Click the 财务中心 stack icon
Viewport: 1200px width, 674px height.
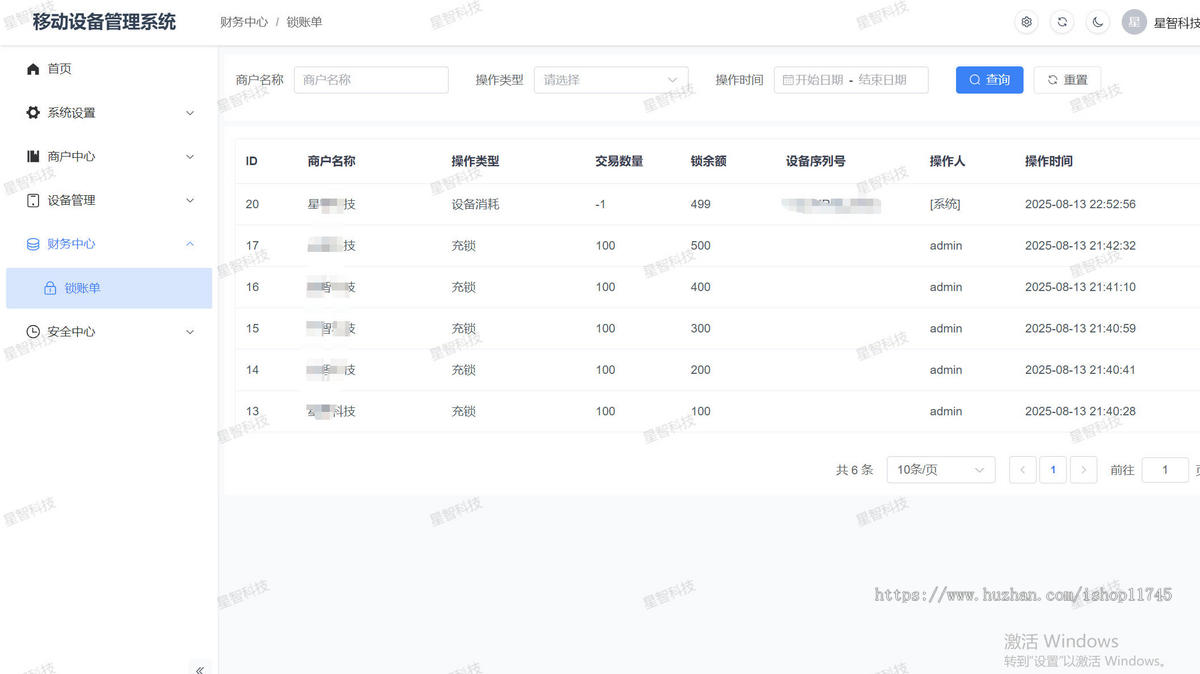[33, 244]
